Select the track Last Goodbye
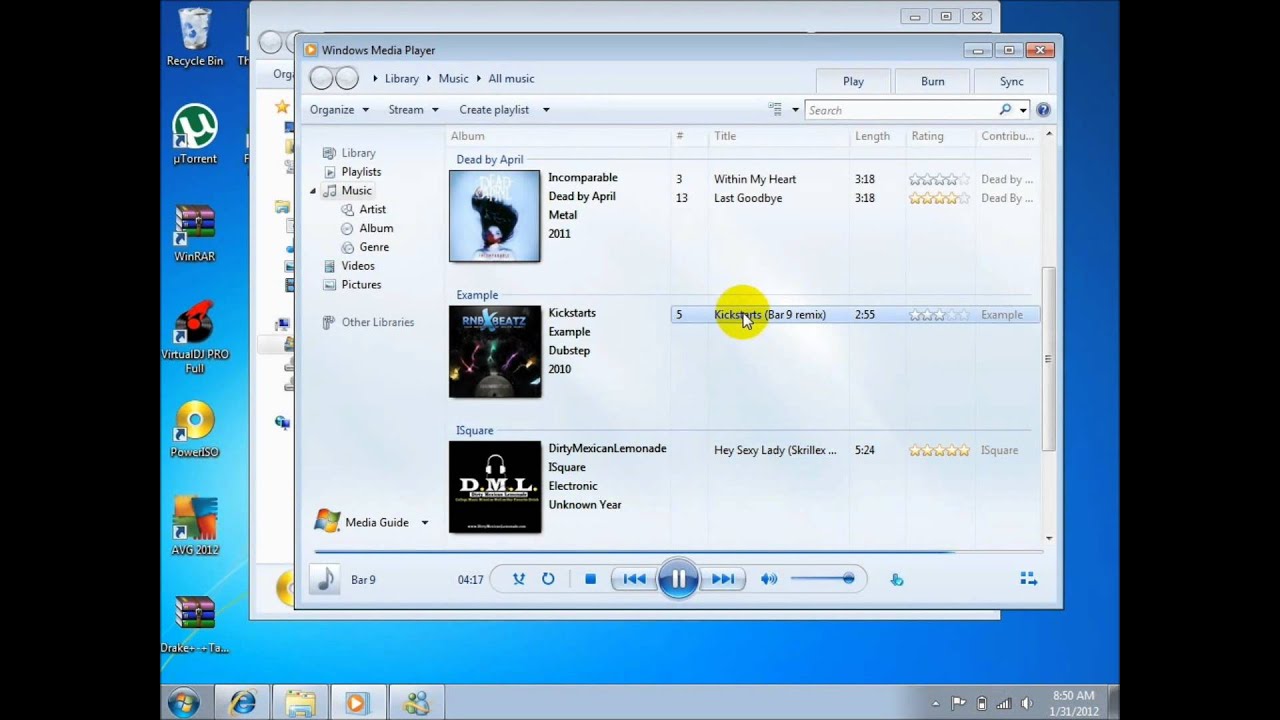The image size is (1280, 720). tap(748, 198)
